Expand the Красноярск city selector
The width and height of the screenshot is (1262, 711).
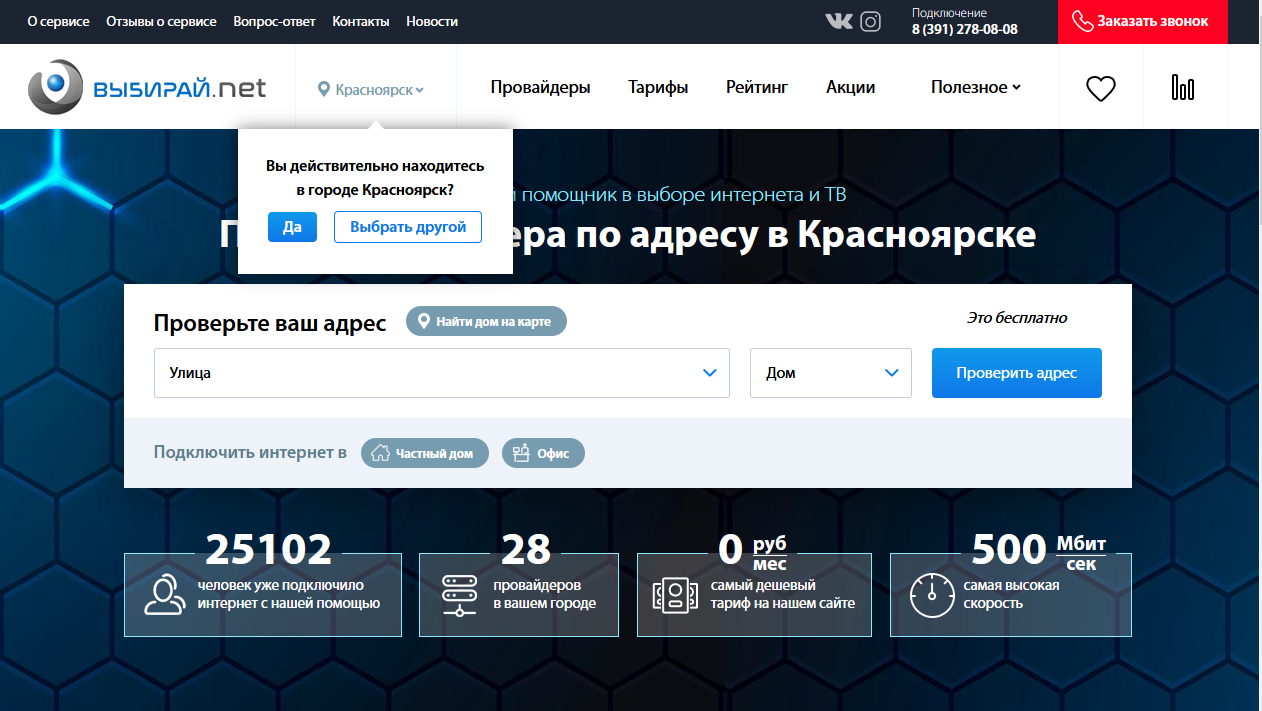click(x=371, y=89)
